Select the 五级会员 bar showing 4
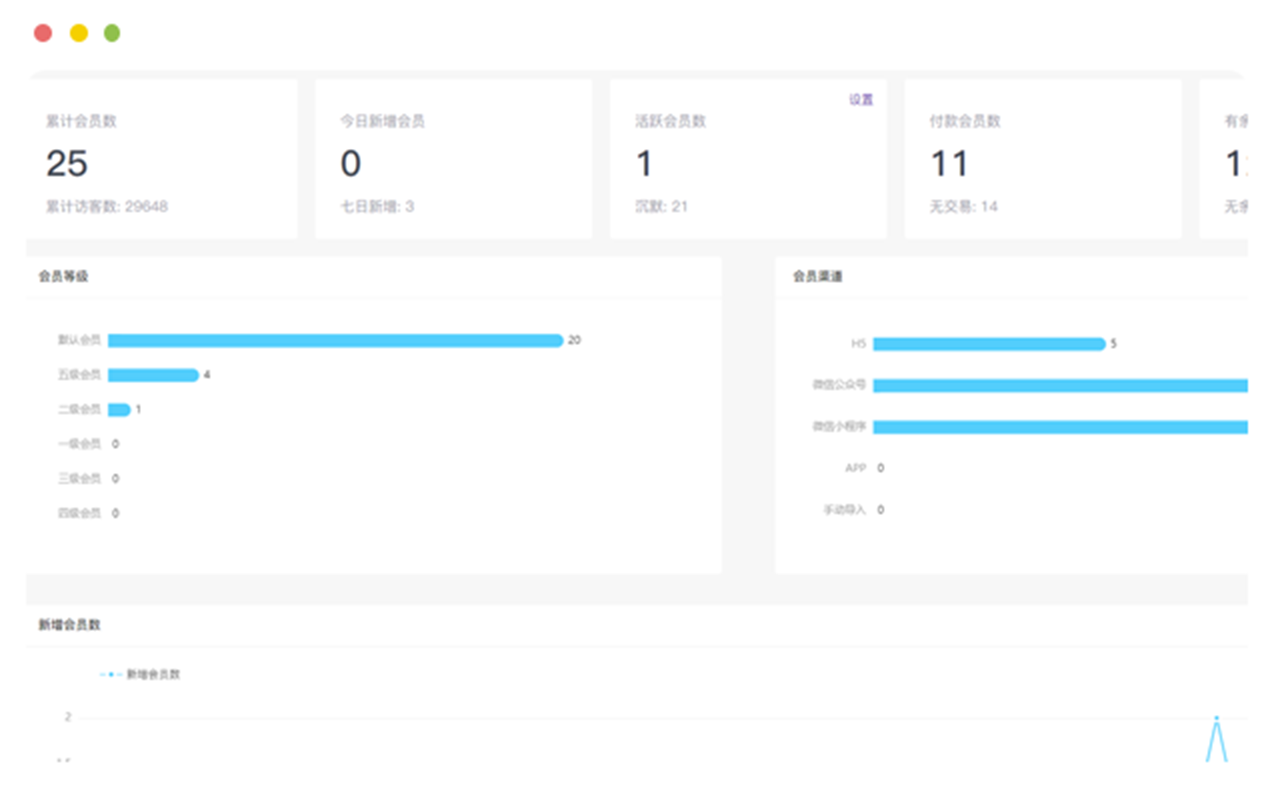Screen dimensions: 1276x790 coord(153,375)
